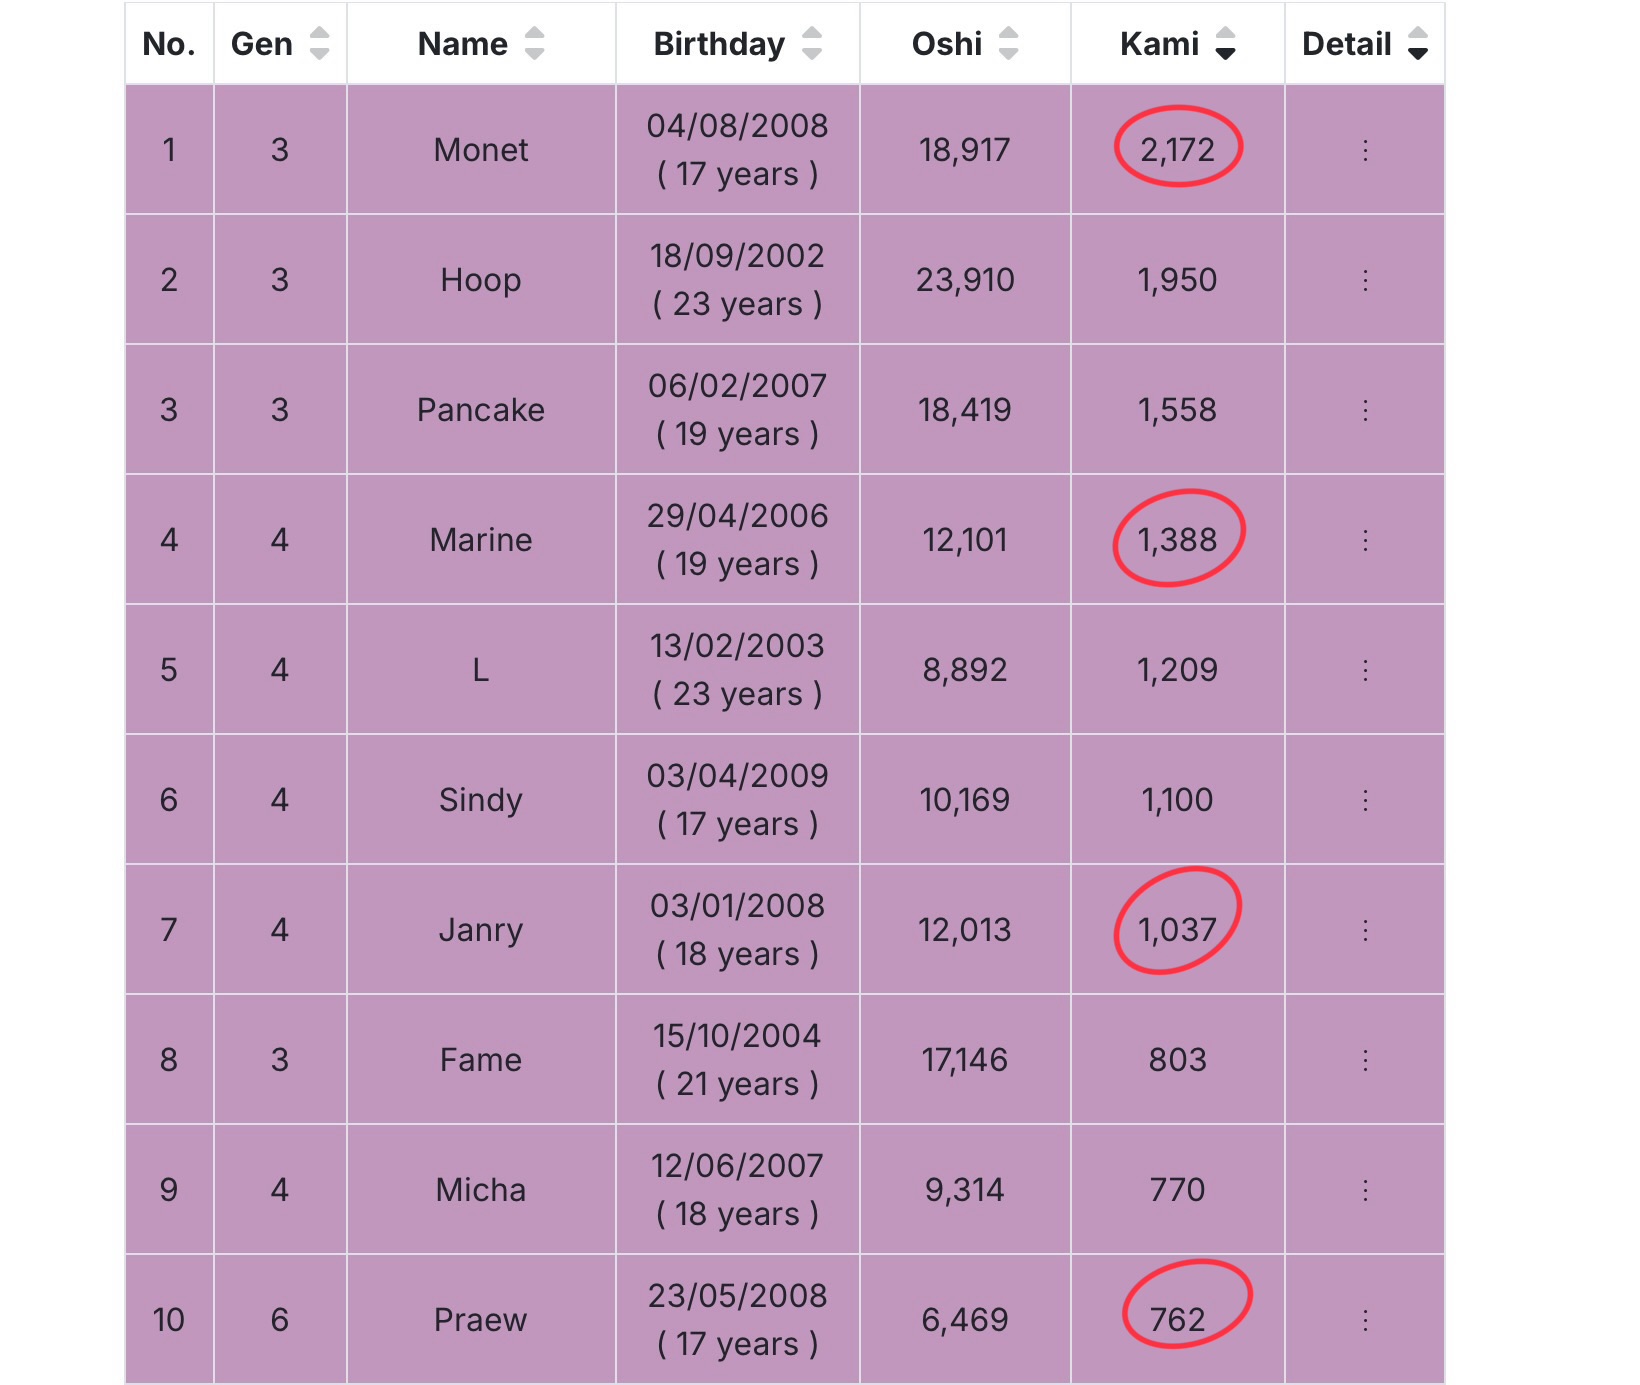Toggle Kami column sort order
The image size is (1640, 1385).
coord(1225,43)
